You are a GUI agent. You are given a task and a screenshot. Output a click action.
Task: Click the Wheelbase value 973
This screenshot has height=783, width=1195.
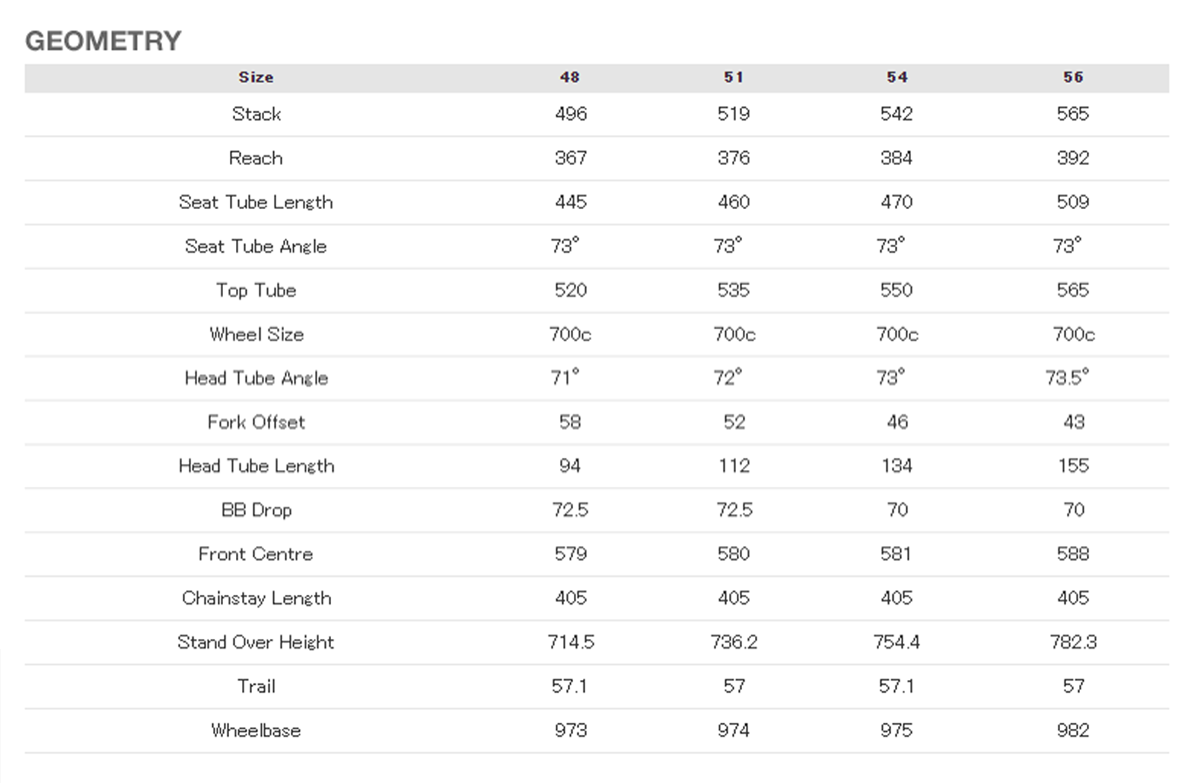click(x=571, y=730)
